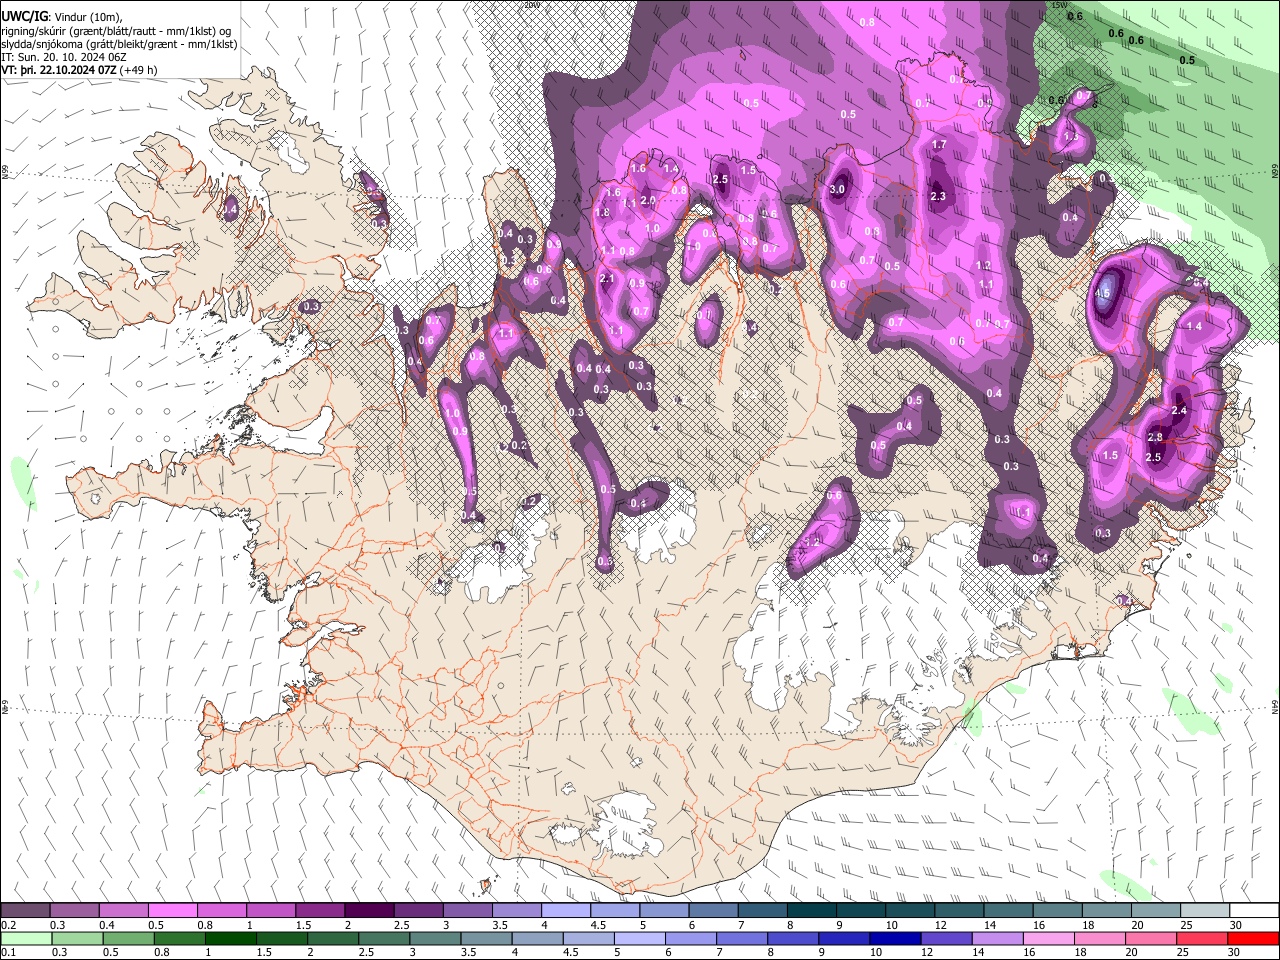
Task: Pick the darkest green swatch between 1 and 1.5, bottom row
Action: [231, 939]
